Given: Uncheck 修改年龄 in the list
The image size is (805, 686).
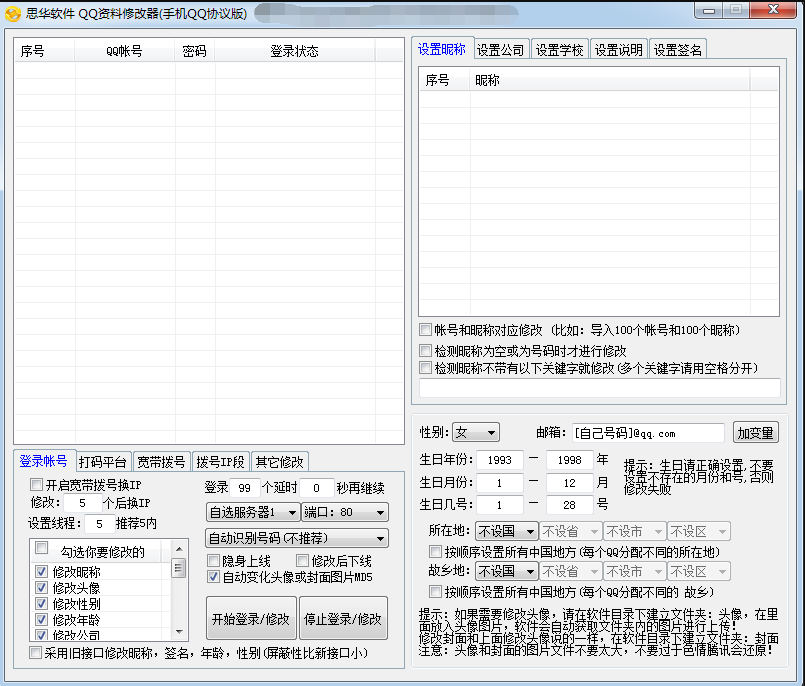Looking at the screenshot, I should [42, 619].
